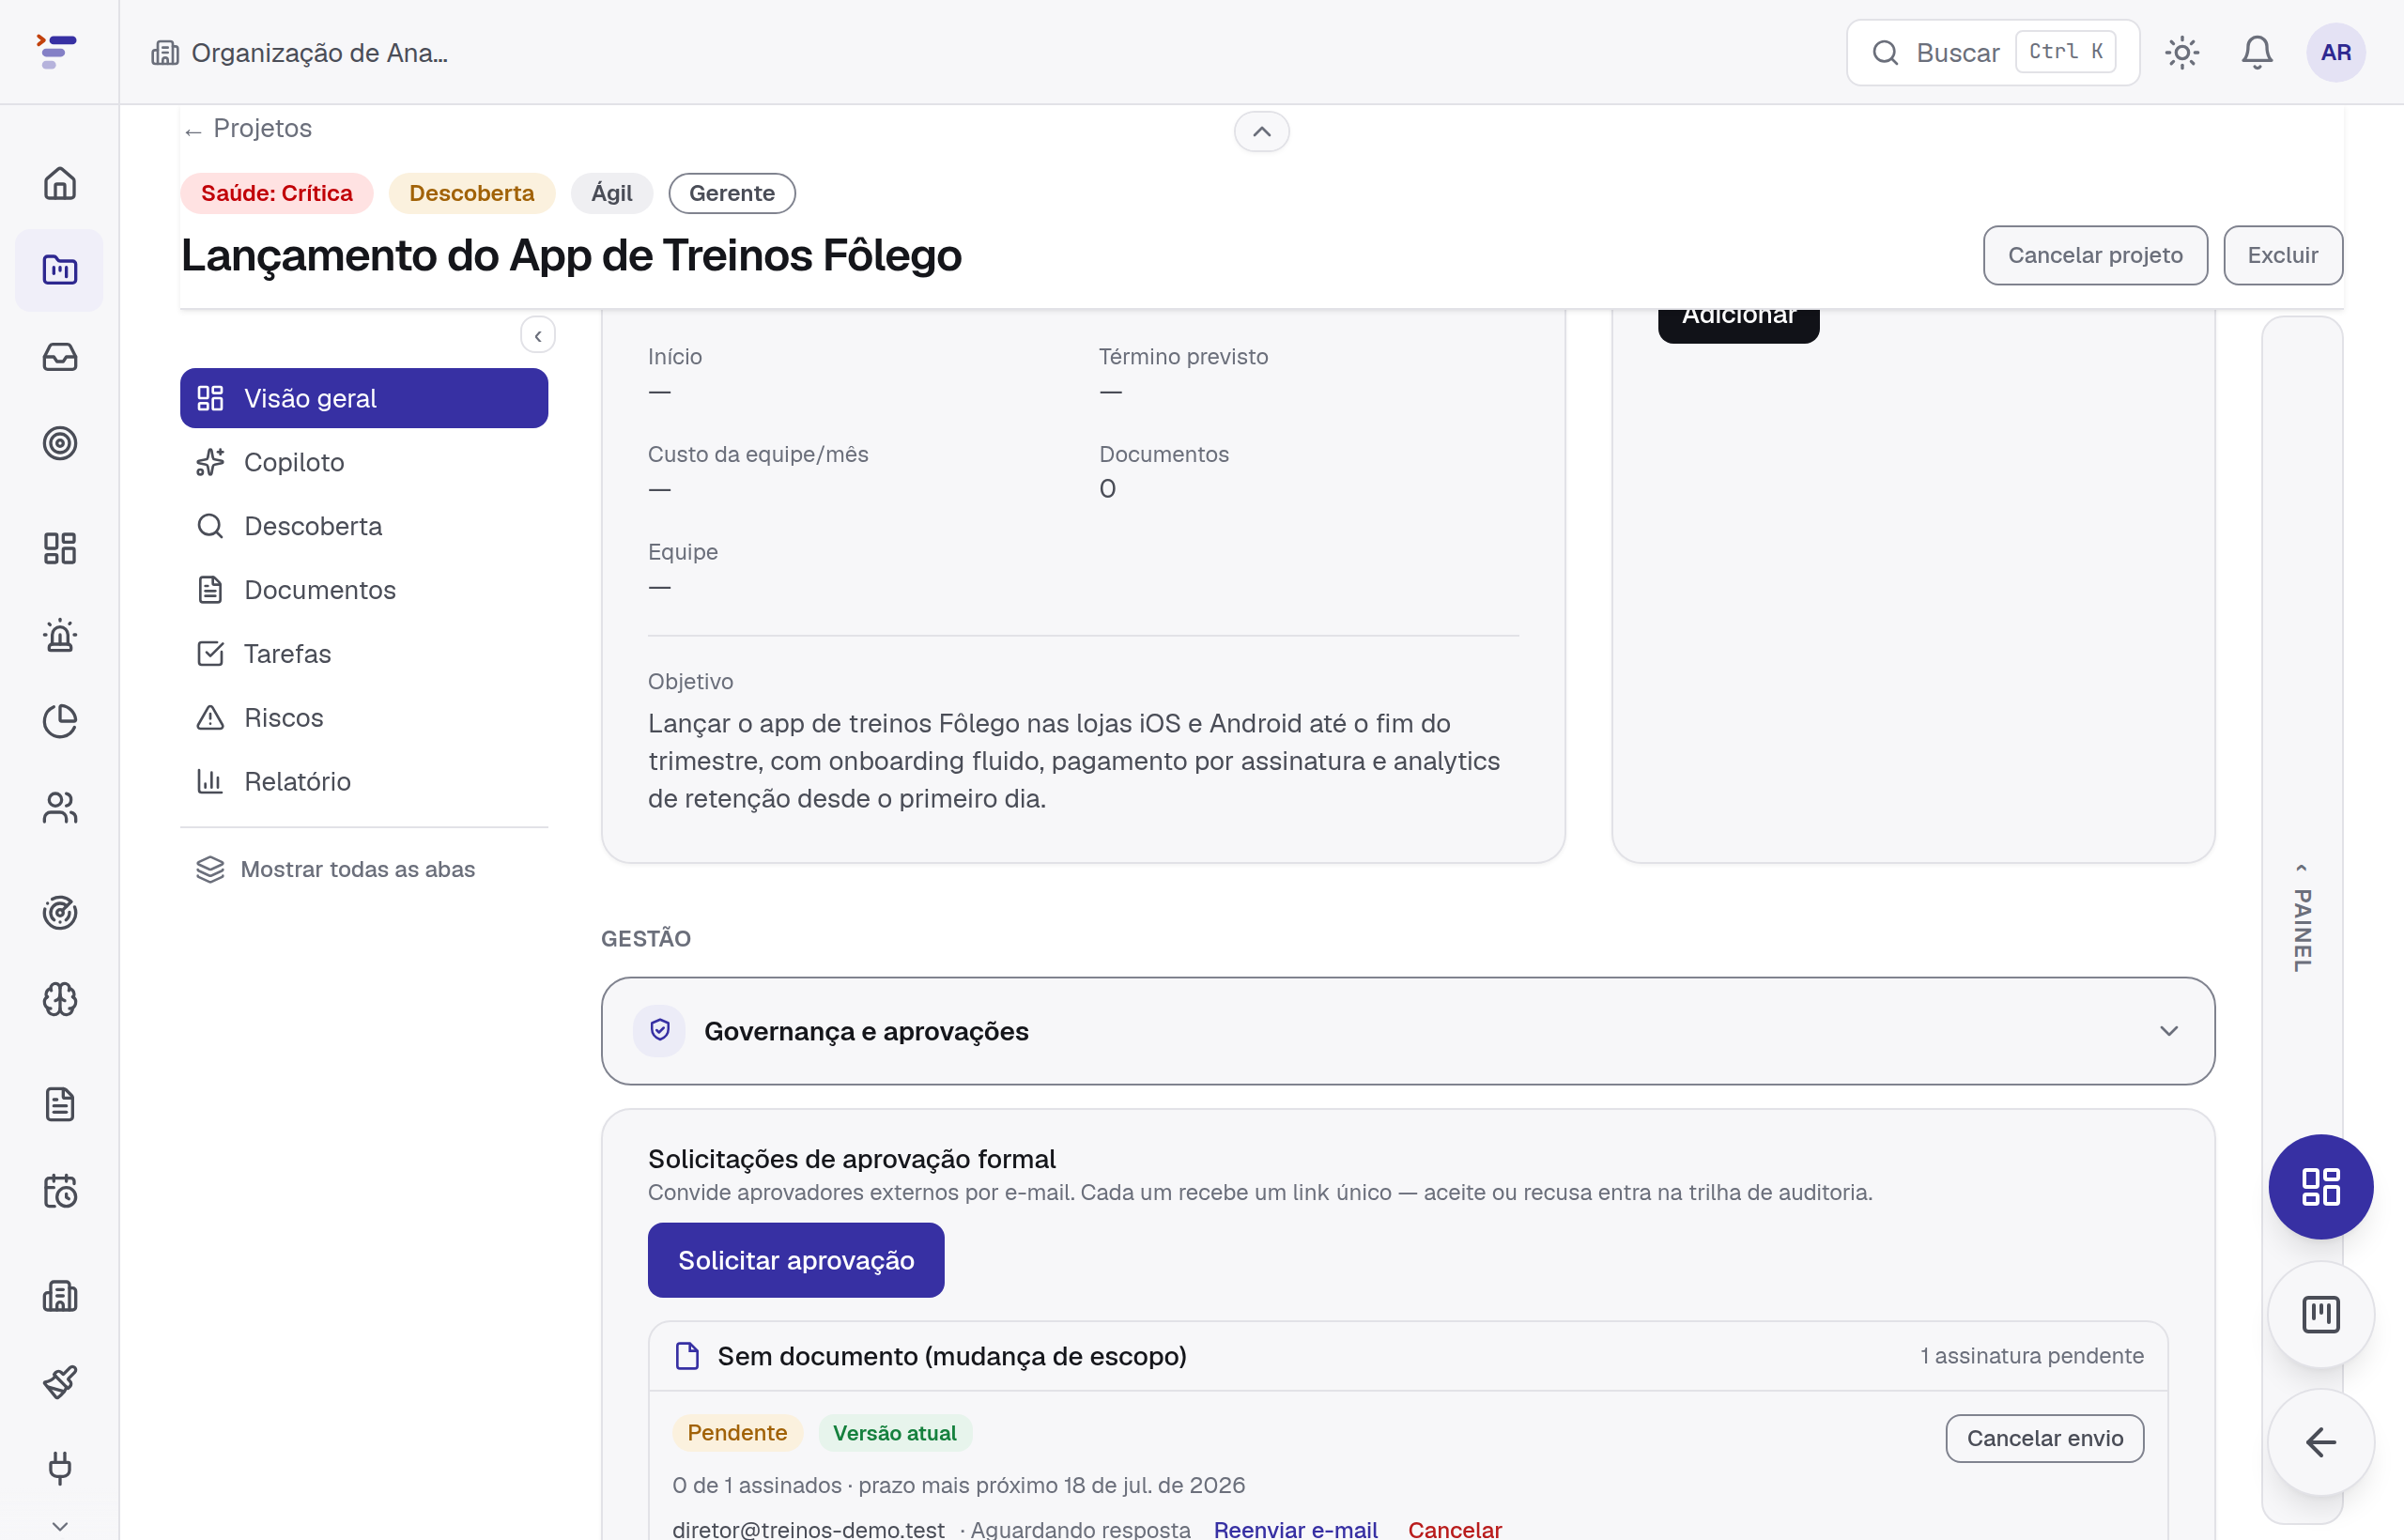
Task: Open the inbox tray icon in sidebar
Action: [x=60, y=357]
